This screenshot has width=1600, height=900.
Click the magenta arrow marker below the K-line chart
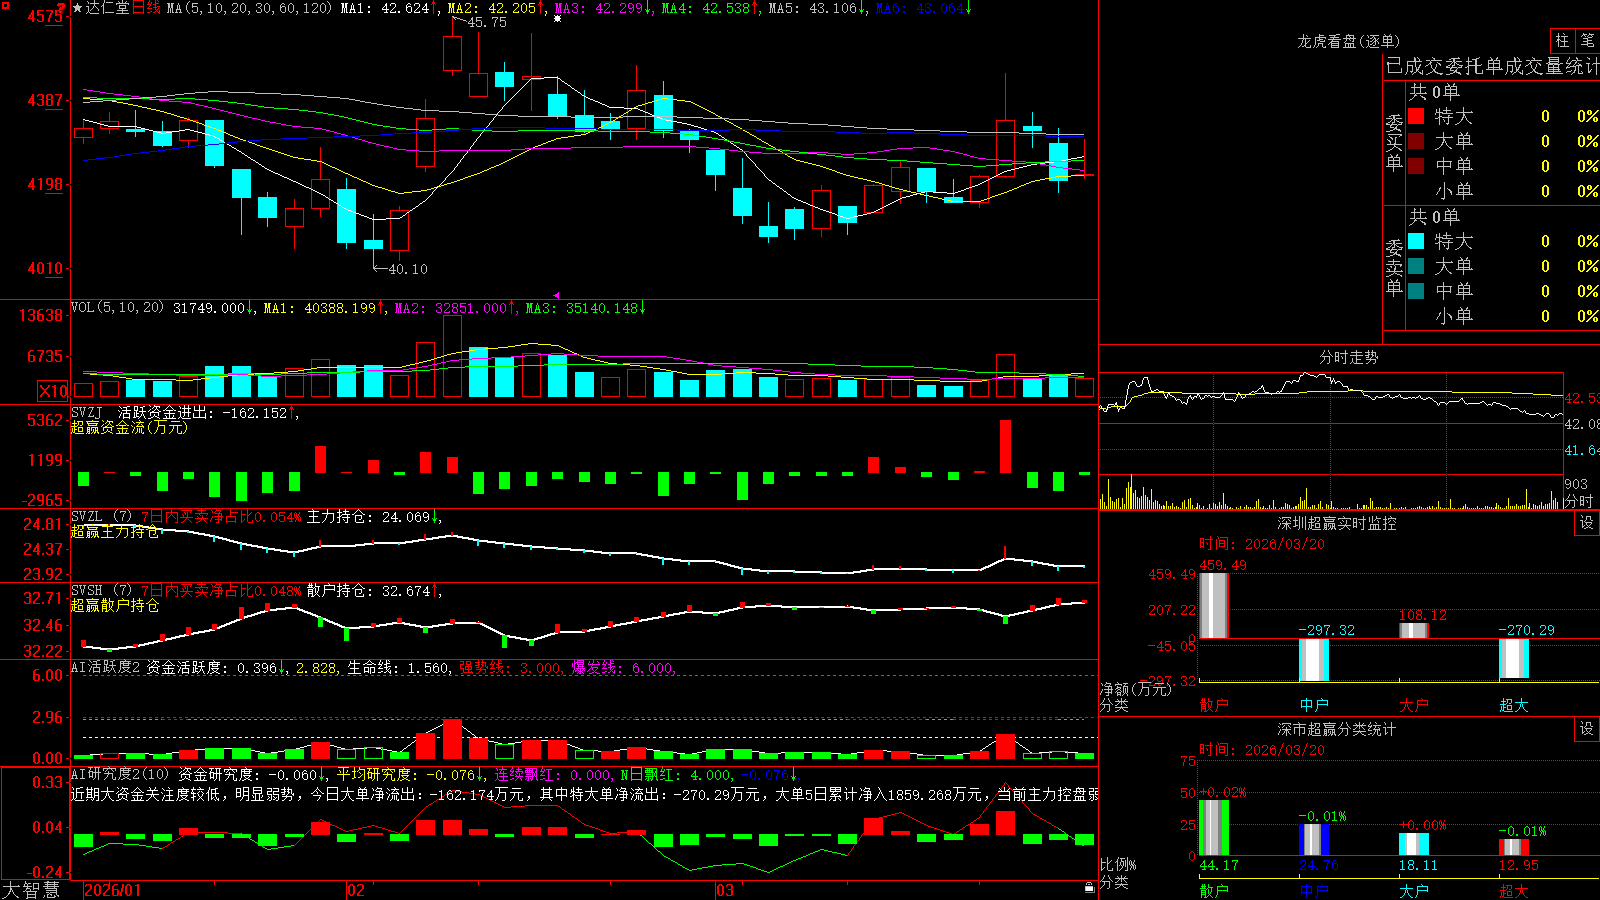tap(557, 295)
